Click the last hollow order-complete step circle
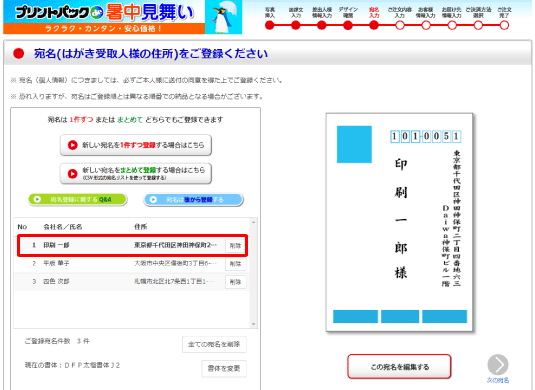535x390 pixels. coord(504,25)
